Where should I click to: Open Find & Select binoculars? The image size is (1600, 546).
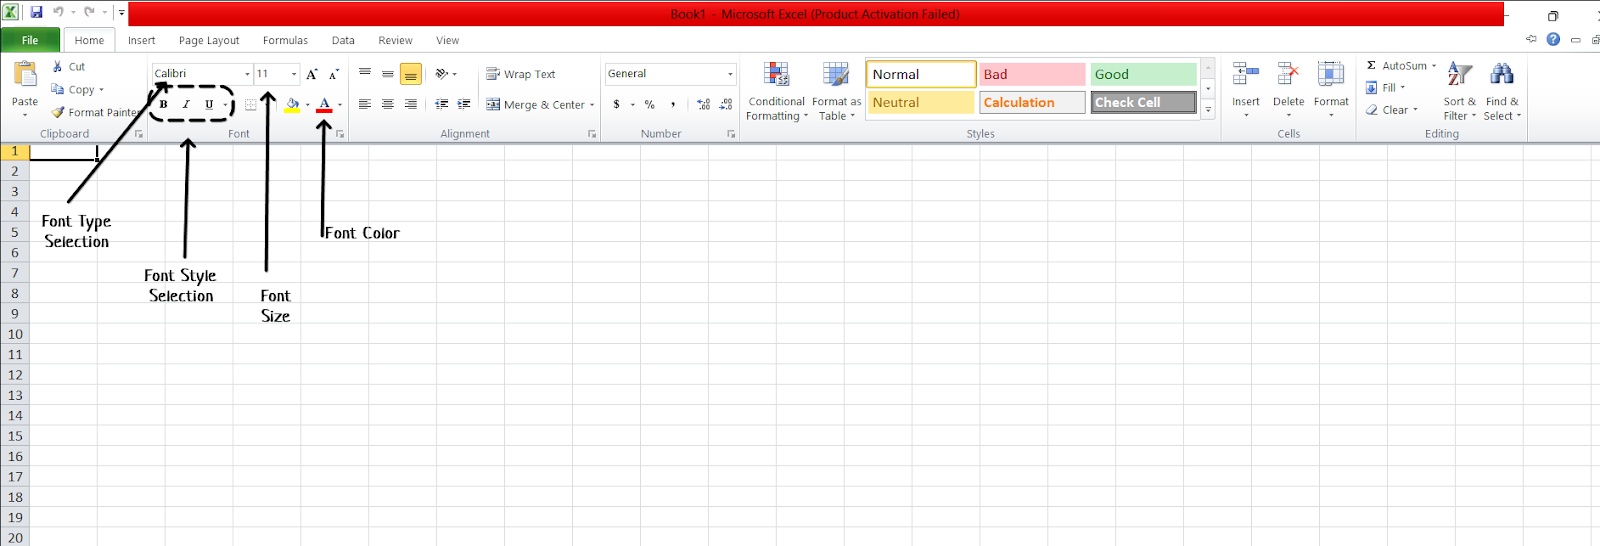pyautogui.click(x=1502, y=91)
